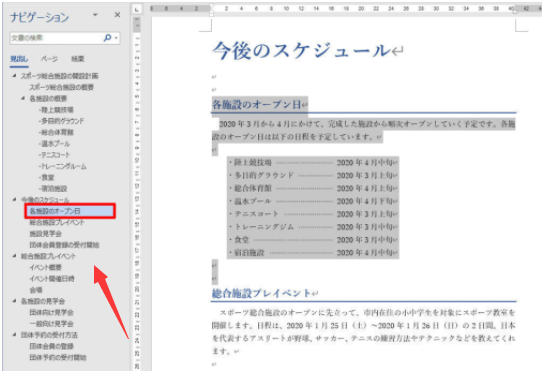Click the 総合施設プレイベント heading in the document

point(261,293)
